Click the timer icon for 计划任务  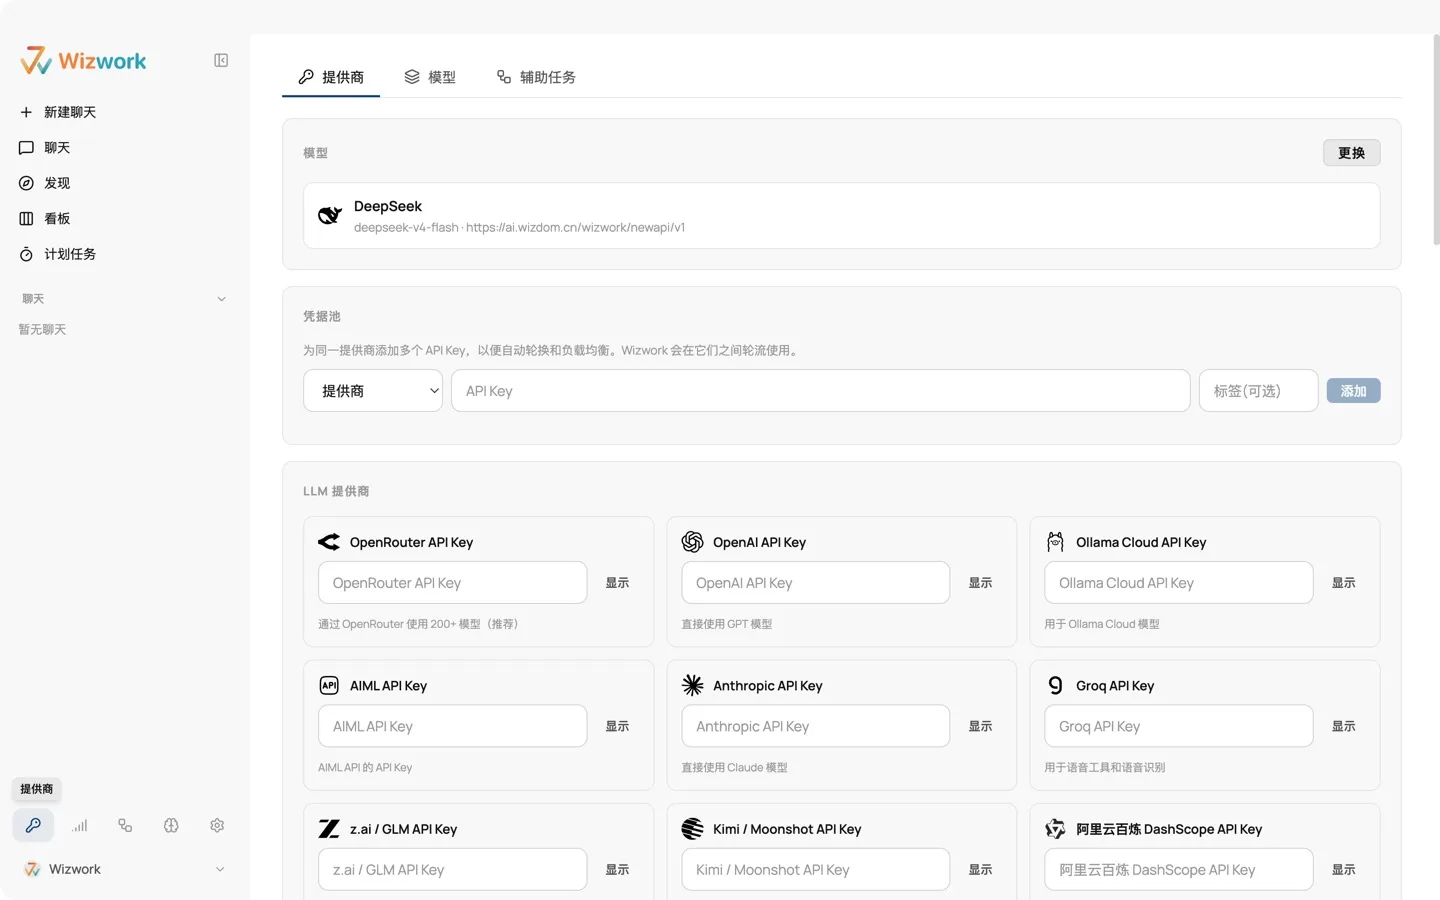coord(26,254)
